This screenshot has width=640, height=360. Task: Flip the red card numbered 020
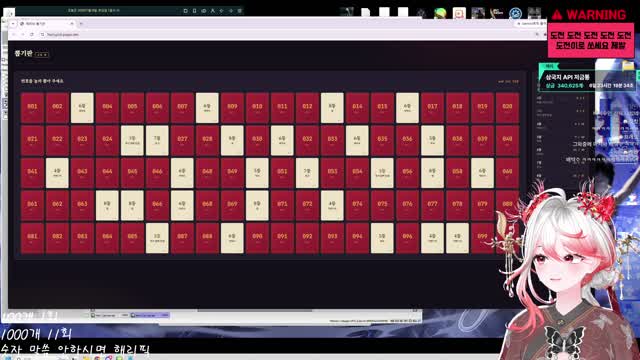[x=507, y=108]
